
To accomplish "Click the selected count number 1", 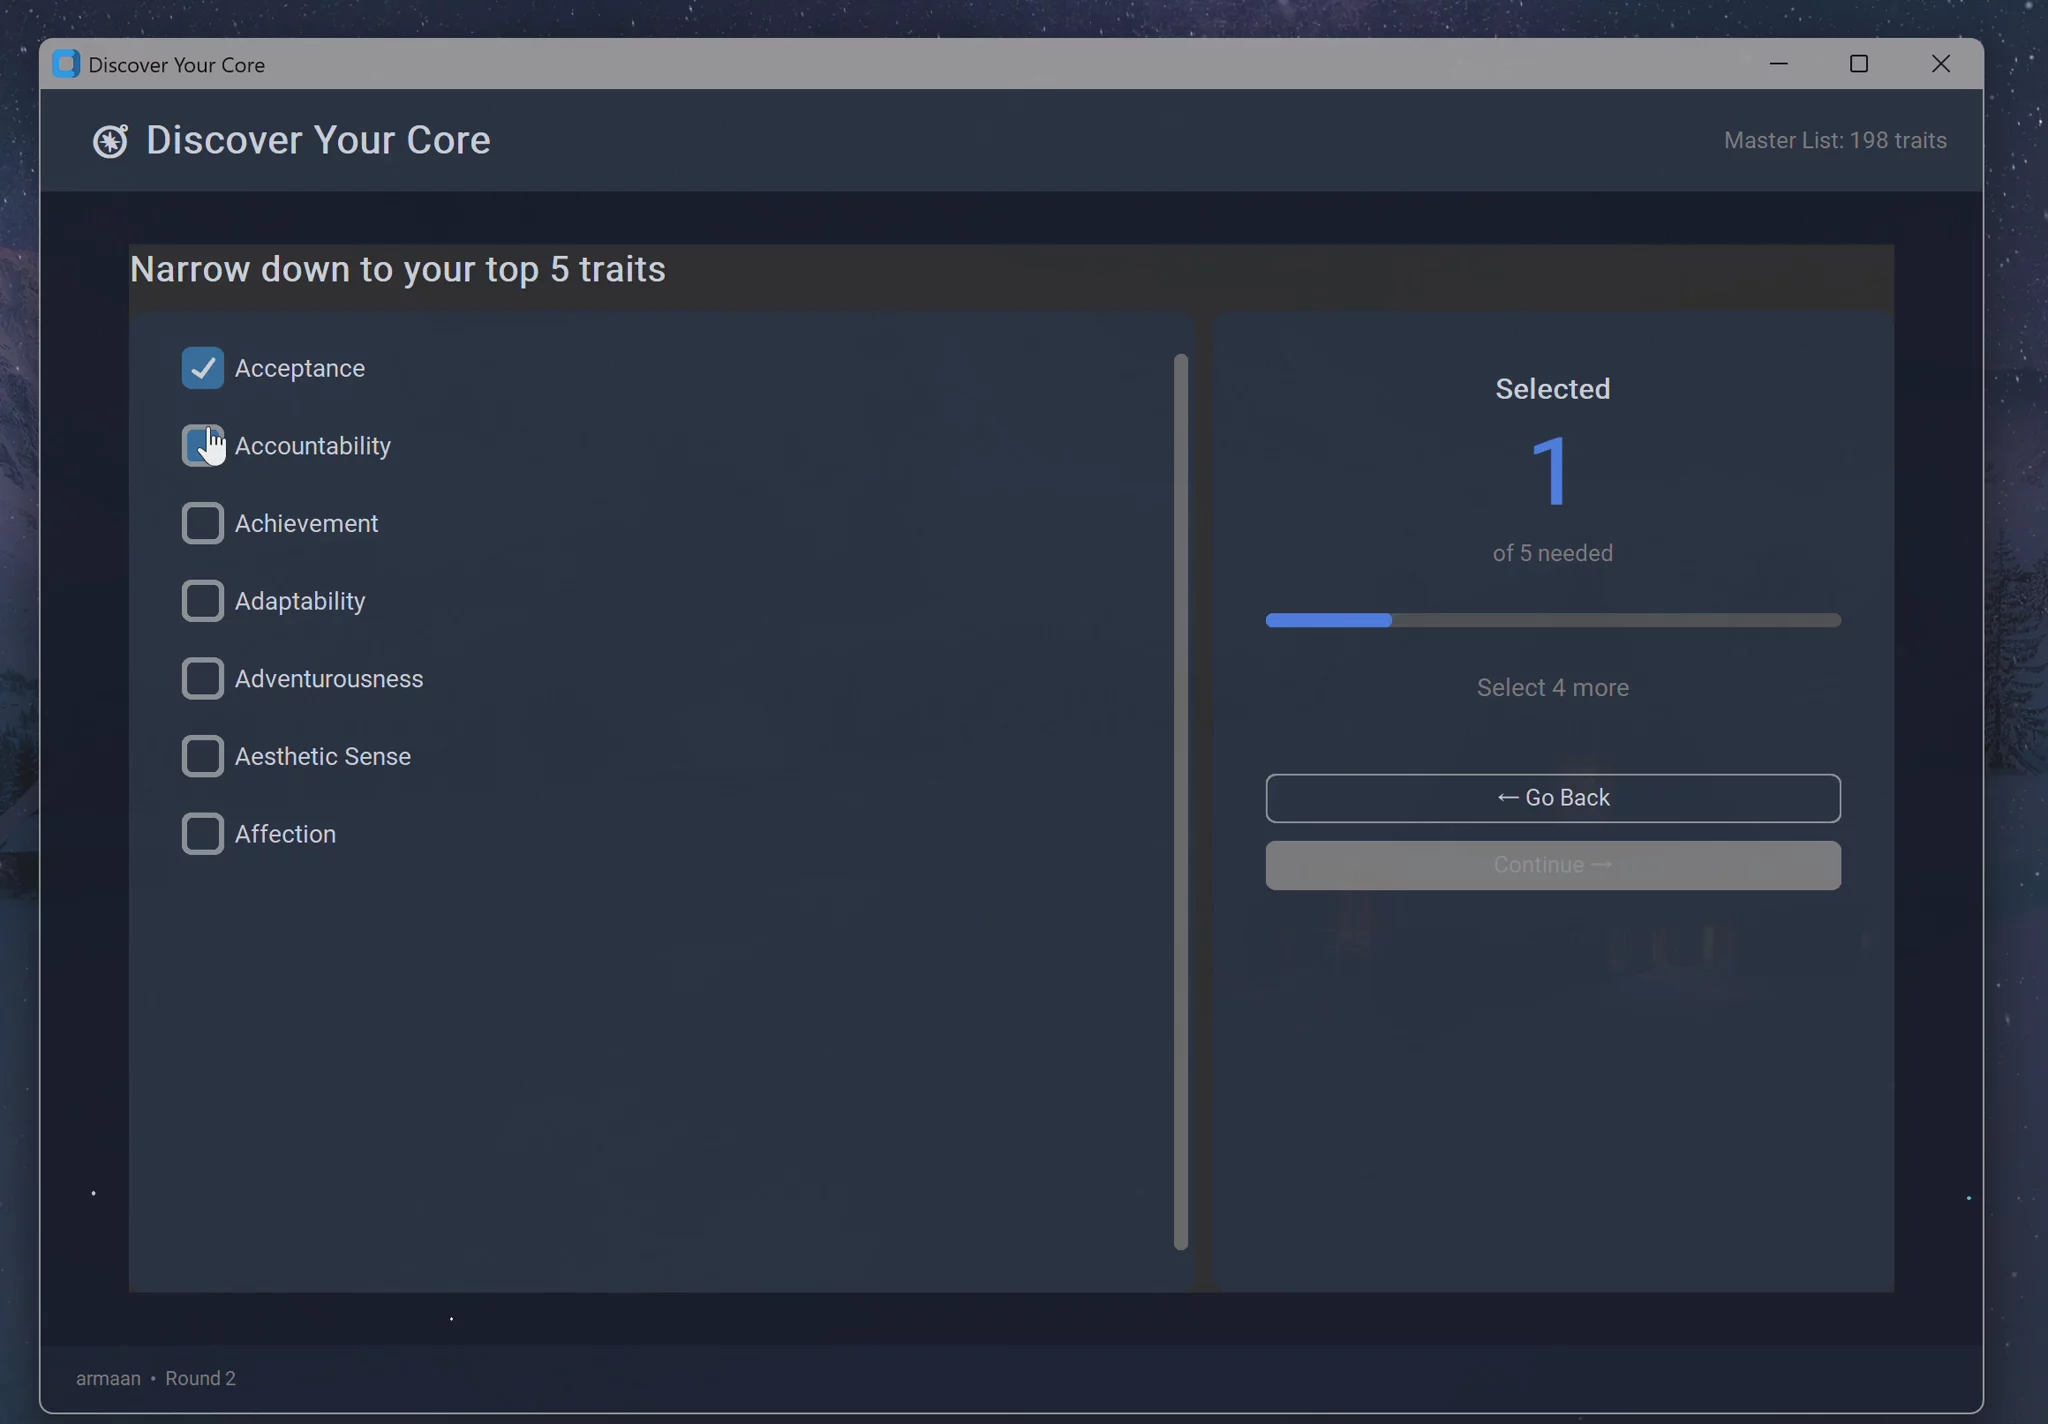I will coord(1552,471).
